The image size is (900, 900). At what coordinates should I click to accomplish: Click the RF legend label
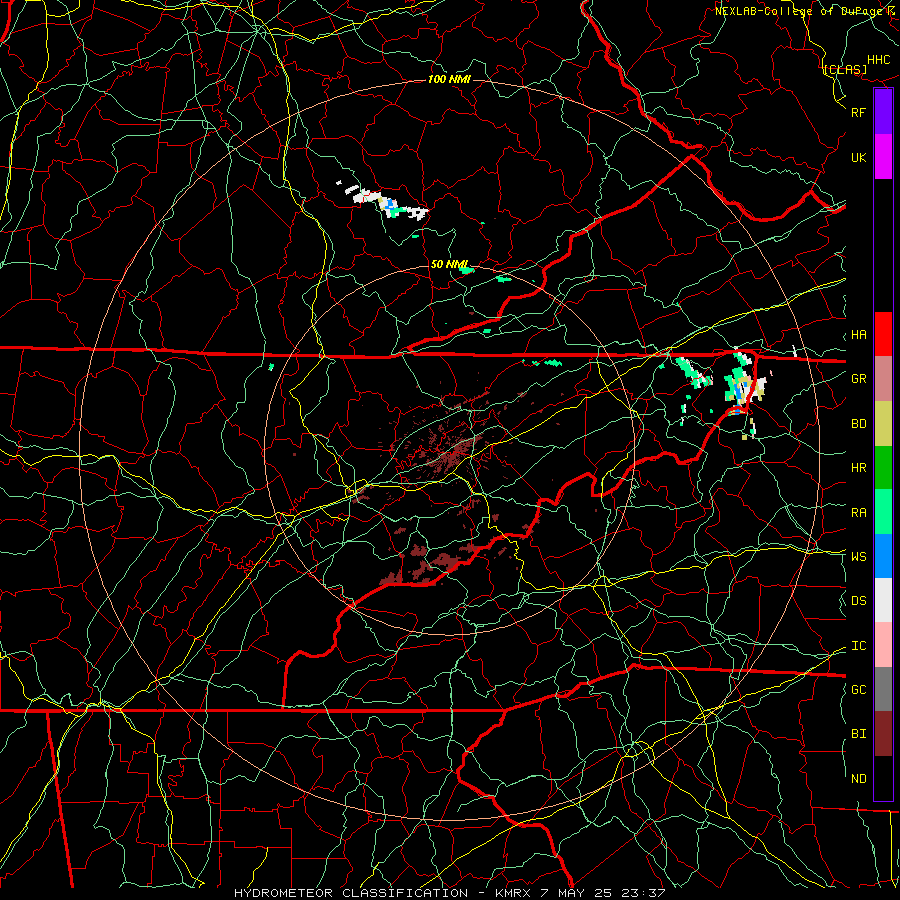(x=858, y=112)
